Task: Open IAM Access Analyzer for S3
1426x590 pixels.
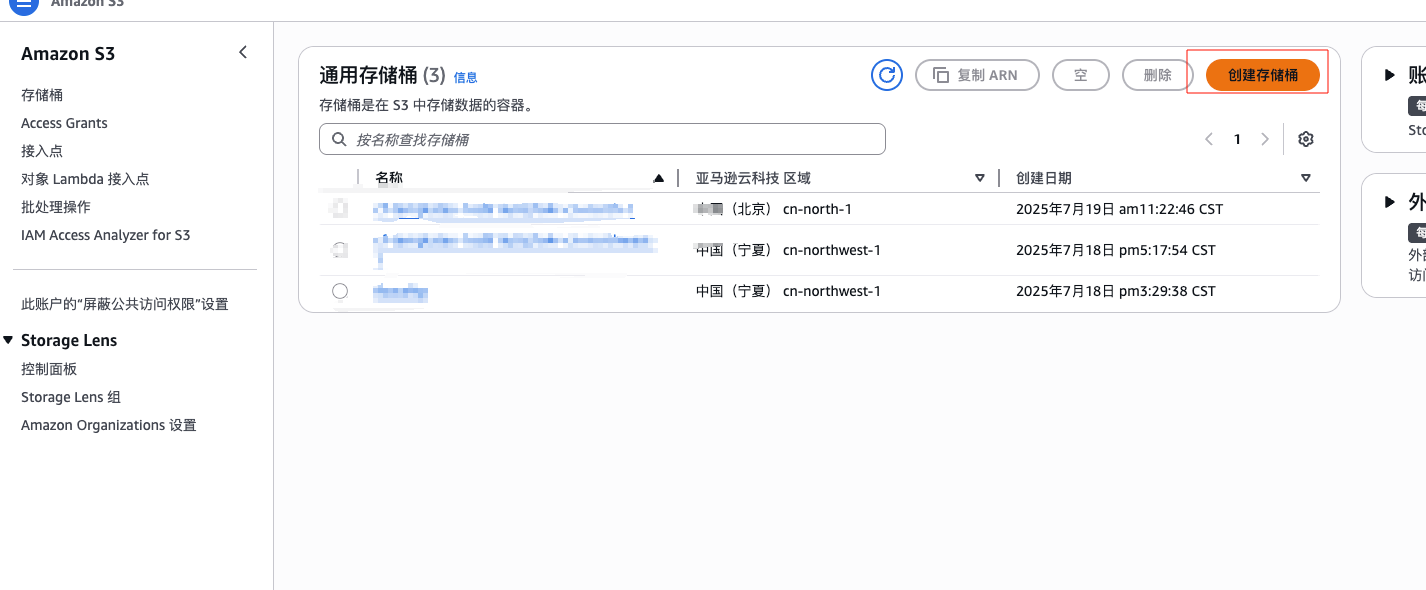Action: [105, 235]
